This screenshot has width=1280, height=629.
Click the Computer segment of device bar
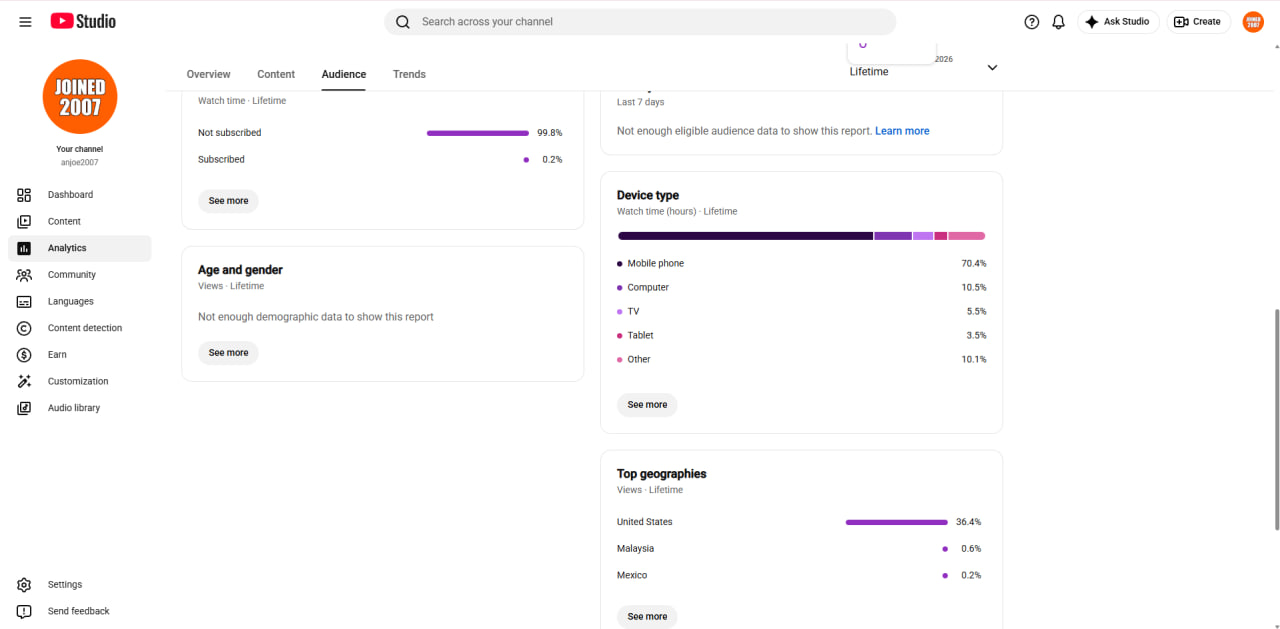(x=893, y=236)
